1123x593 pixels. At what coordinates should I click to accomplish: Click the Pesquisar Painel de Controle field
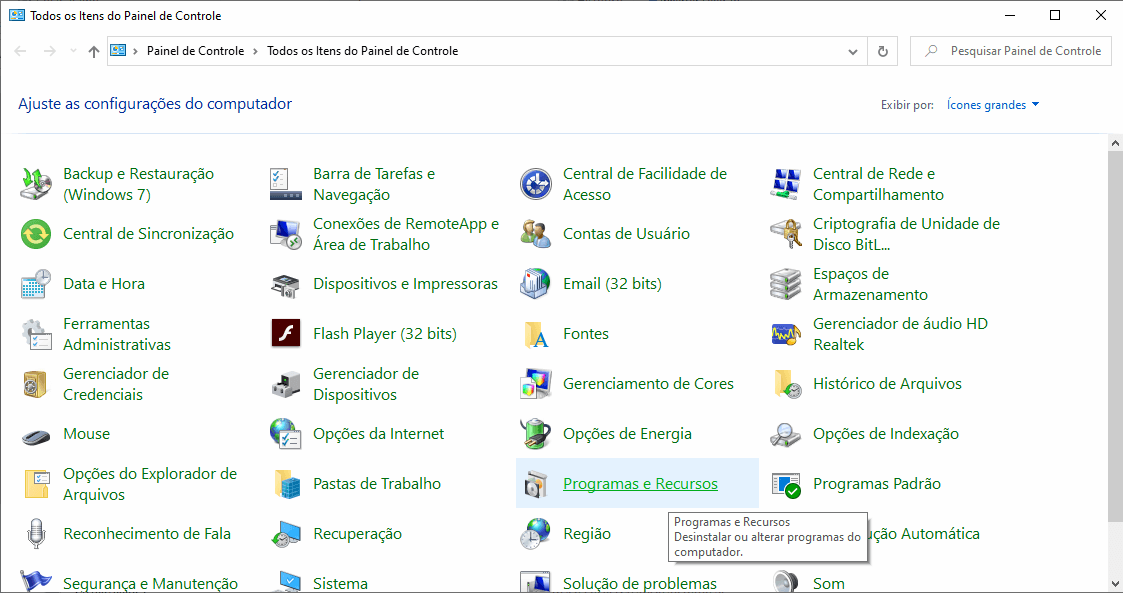click(x=1011, y=52)
